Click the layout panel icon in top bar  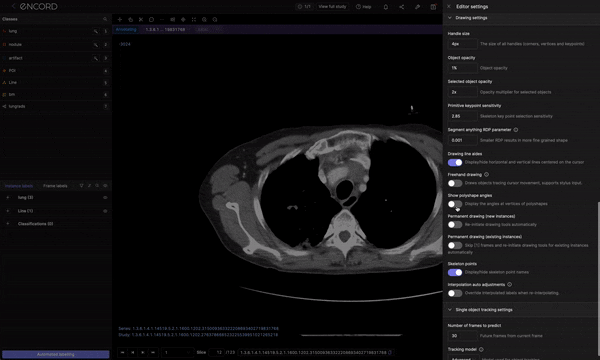click(433, 7)
